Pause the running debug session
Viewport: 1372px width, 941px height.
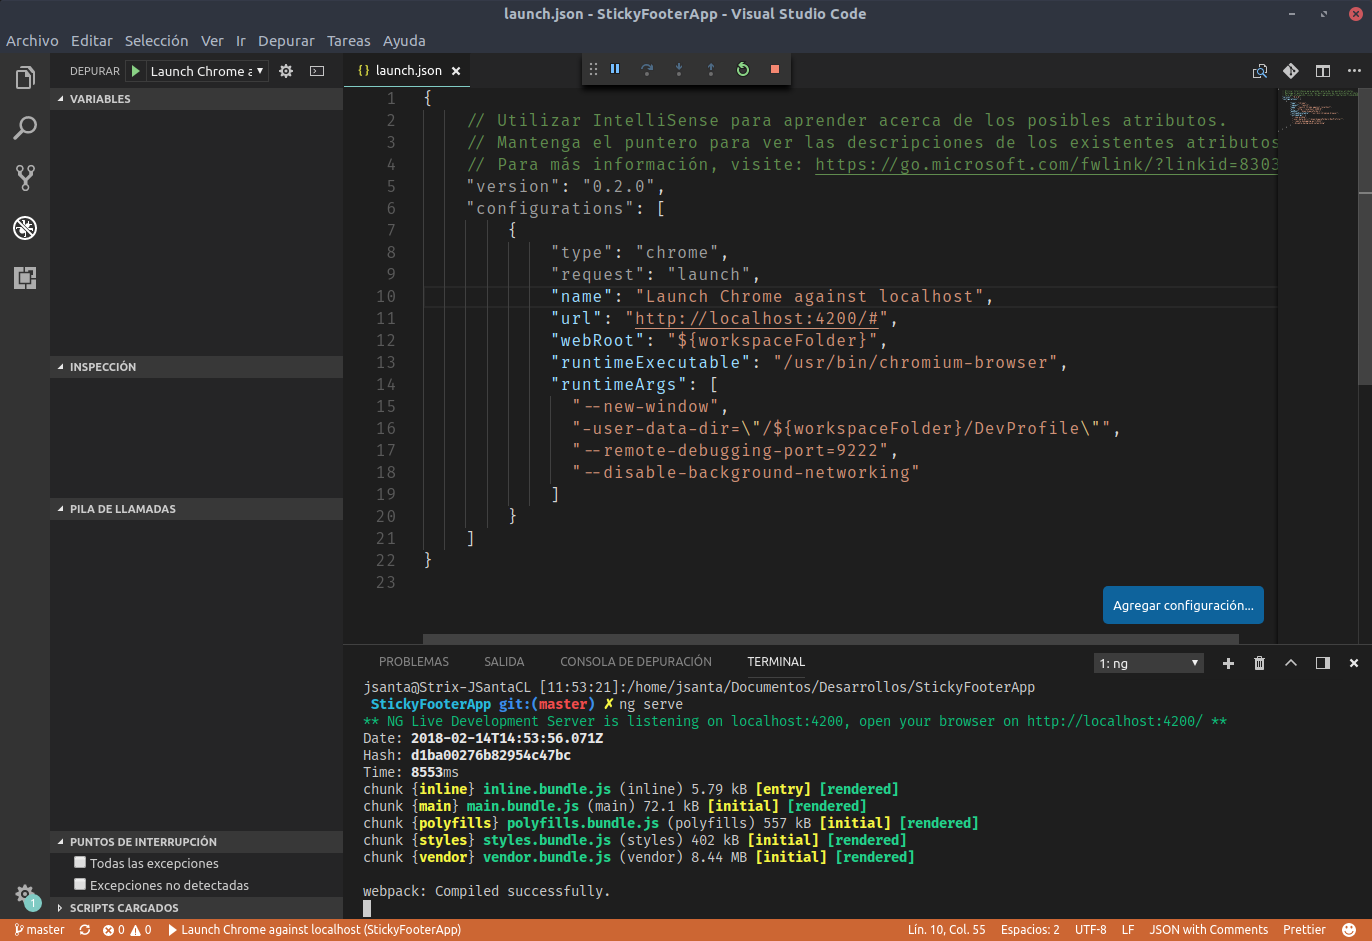[615, 69]
